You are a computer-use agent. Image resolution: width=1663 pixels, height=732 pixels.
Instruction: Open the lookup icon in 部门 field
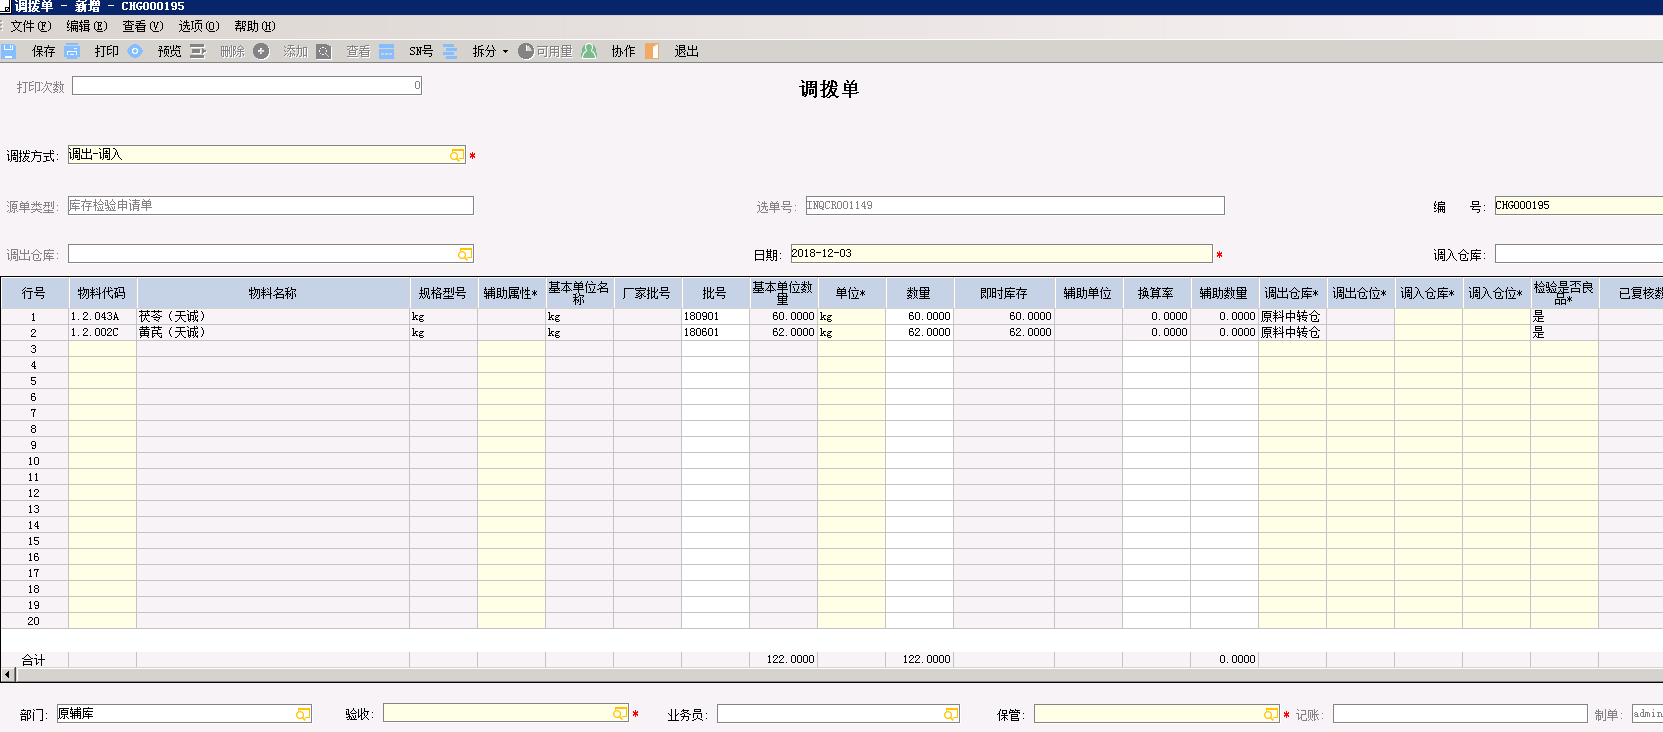point(303,714)
